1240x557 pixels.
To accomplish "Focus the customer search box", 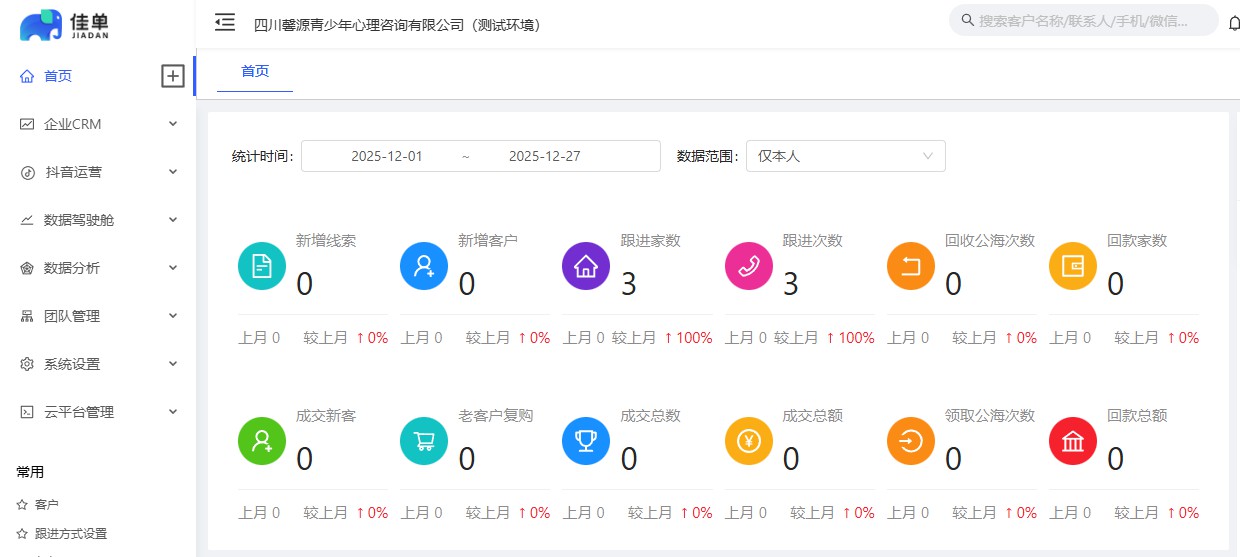I will pos(1084,20).
